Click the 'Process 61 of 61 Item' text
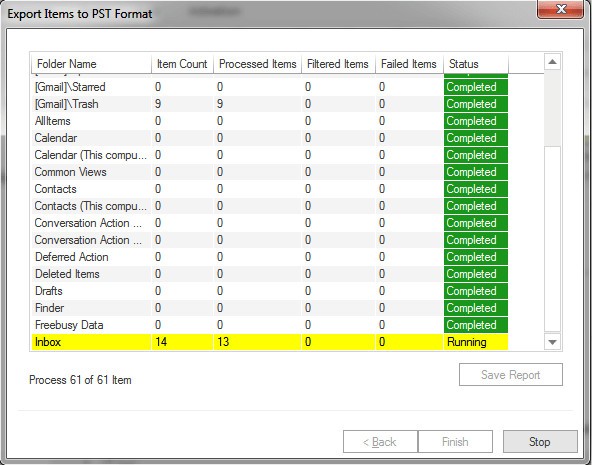Image resolution: width=592 pixels, height=465 pixels. pyautogui.click(x=80, y=380)
